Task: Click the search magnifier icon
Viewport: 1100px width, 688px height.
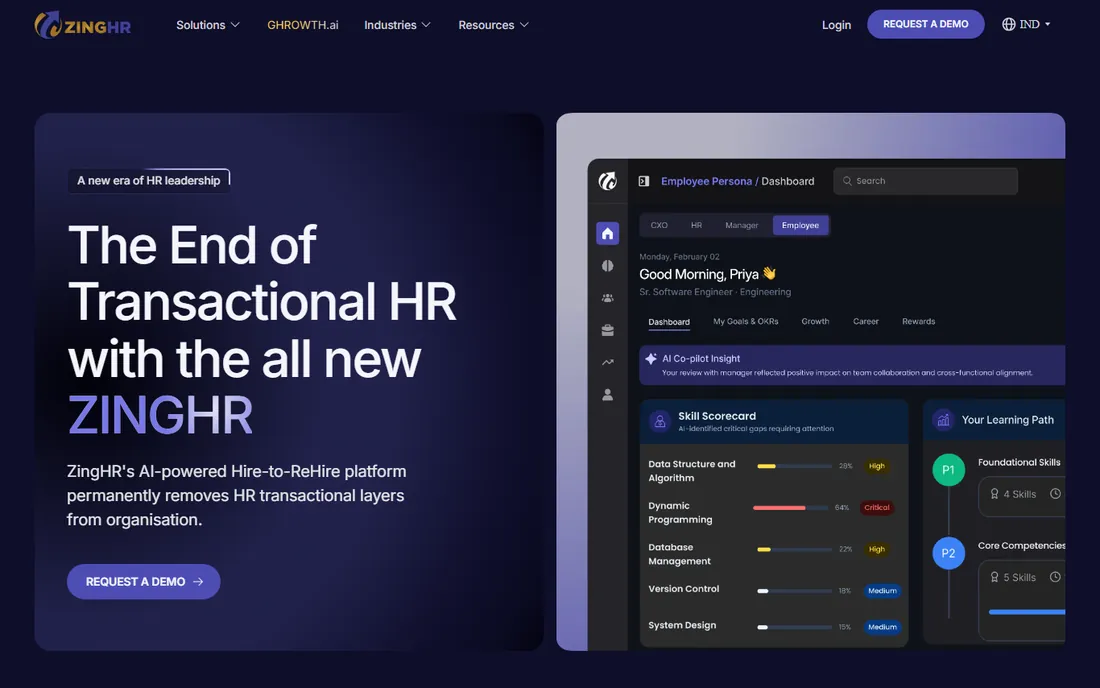Action: coord(847,181)
